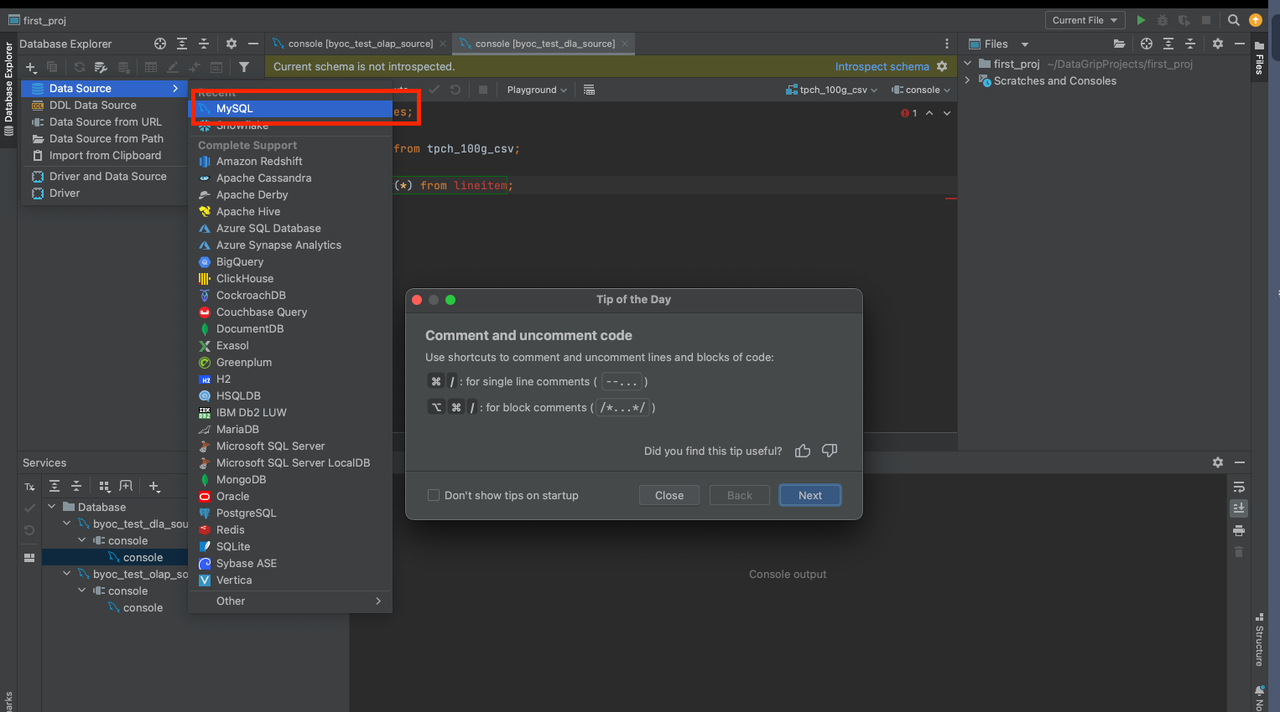Click the green Run button in top toolbar
1280x712 pixels.
point(1141,20)
